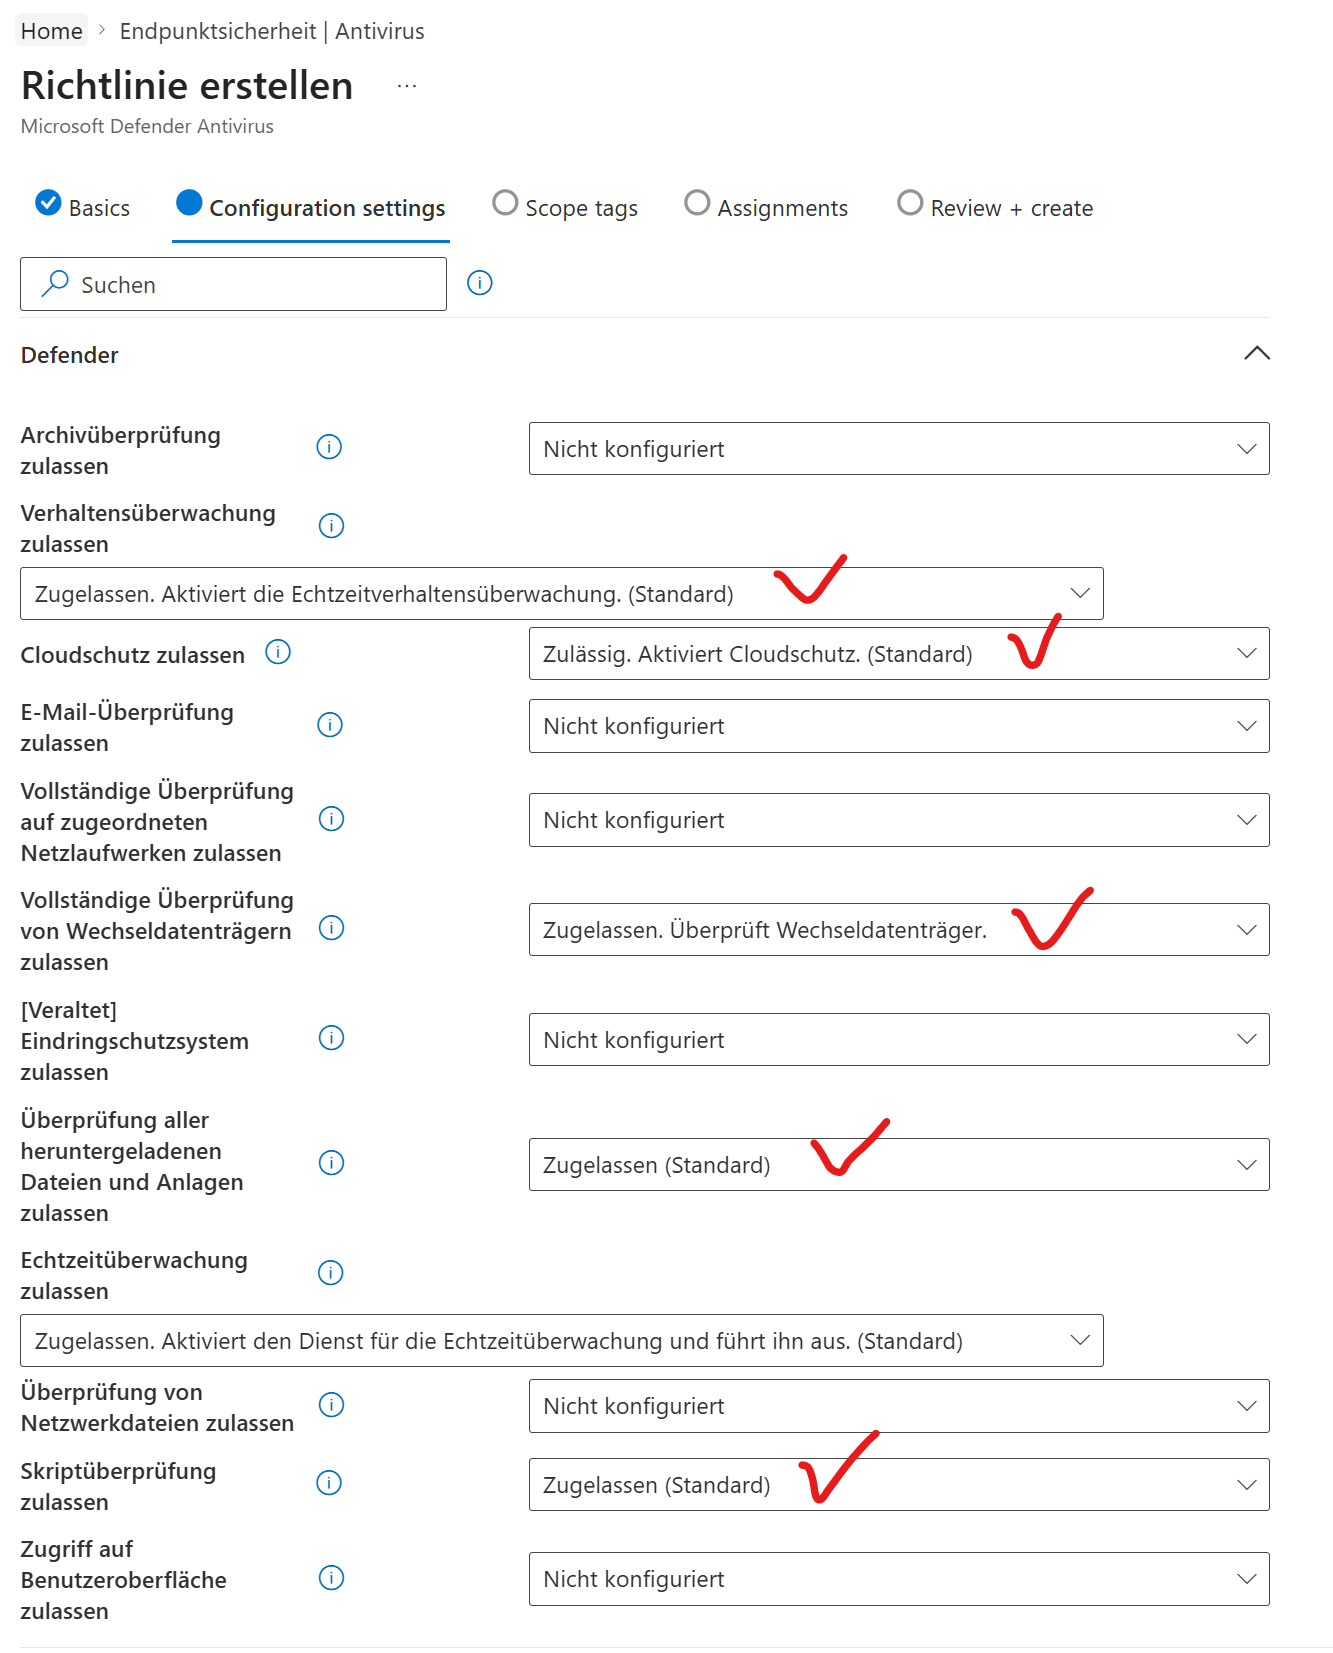Click info icon next to Archivüberprüfung zulassen

329,447
